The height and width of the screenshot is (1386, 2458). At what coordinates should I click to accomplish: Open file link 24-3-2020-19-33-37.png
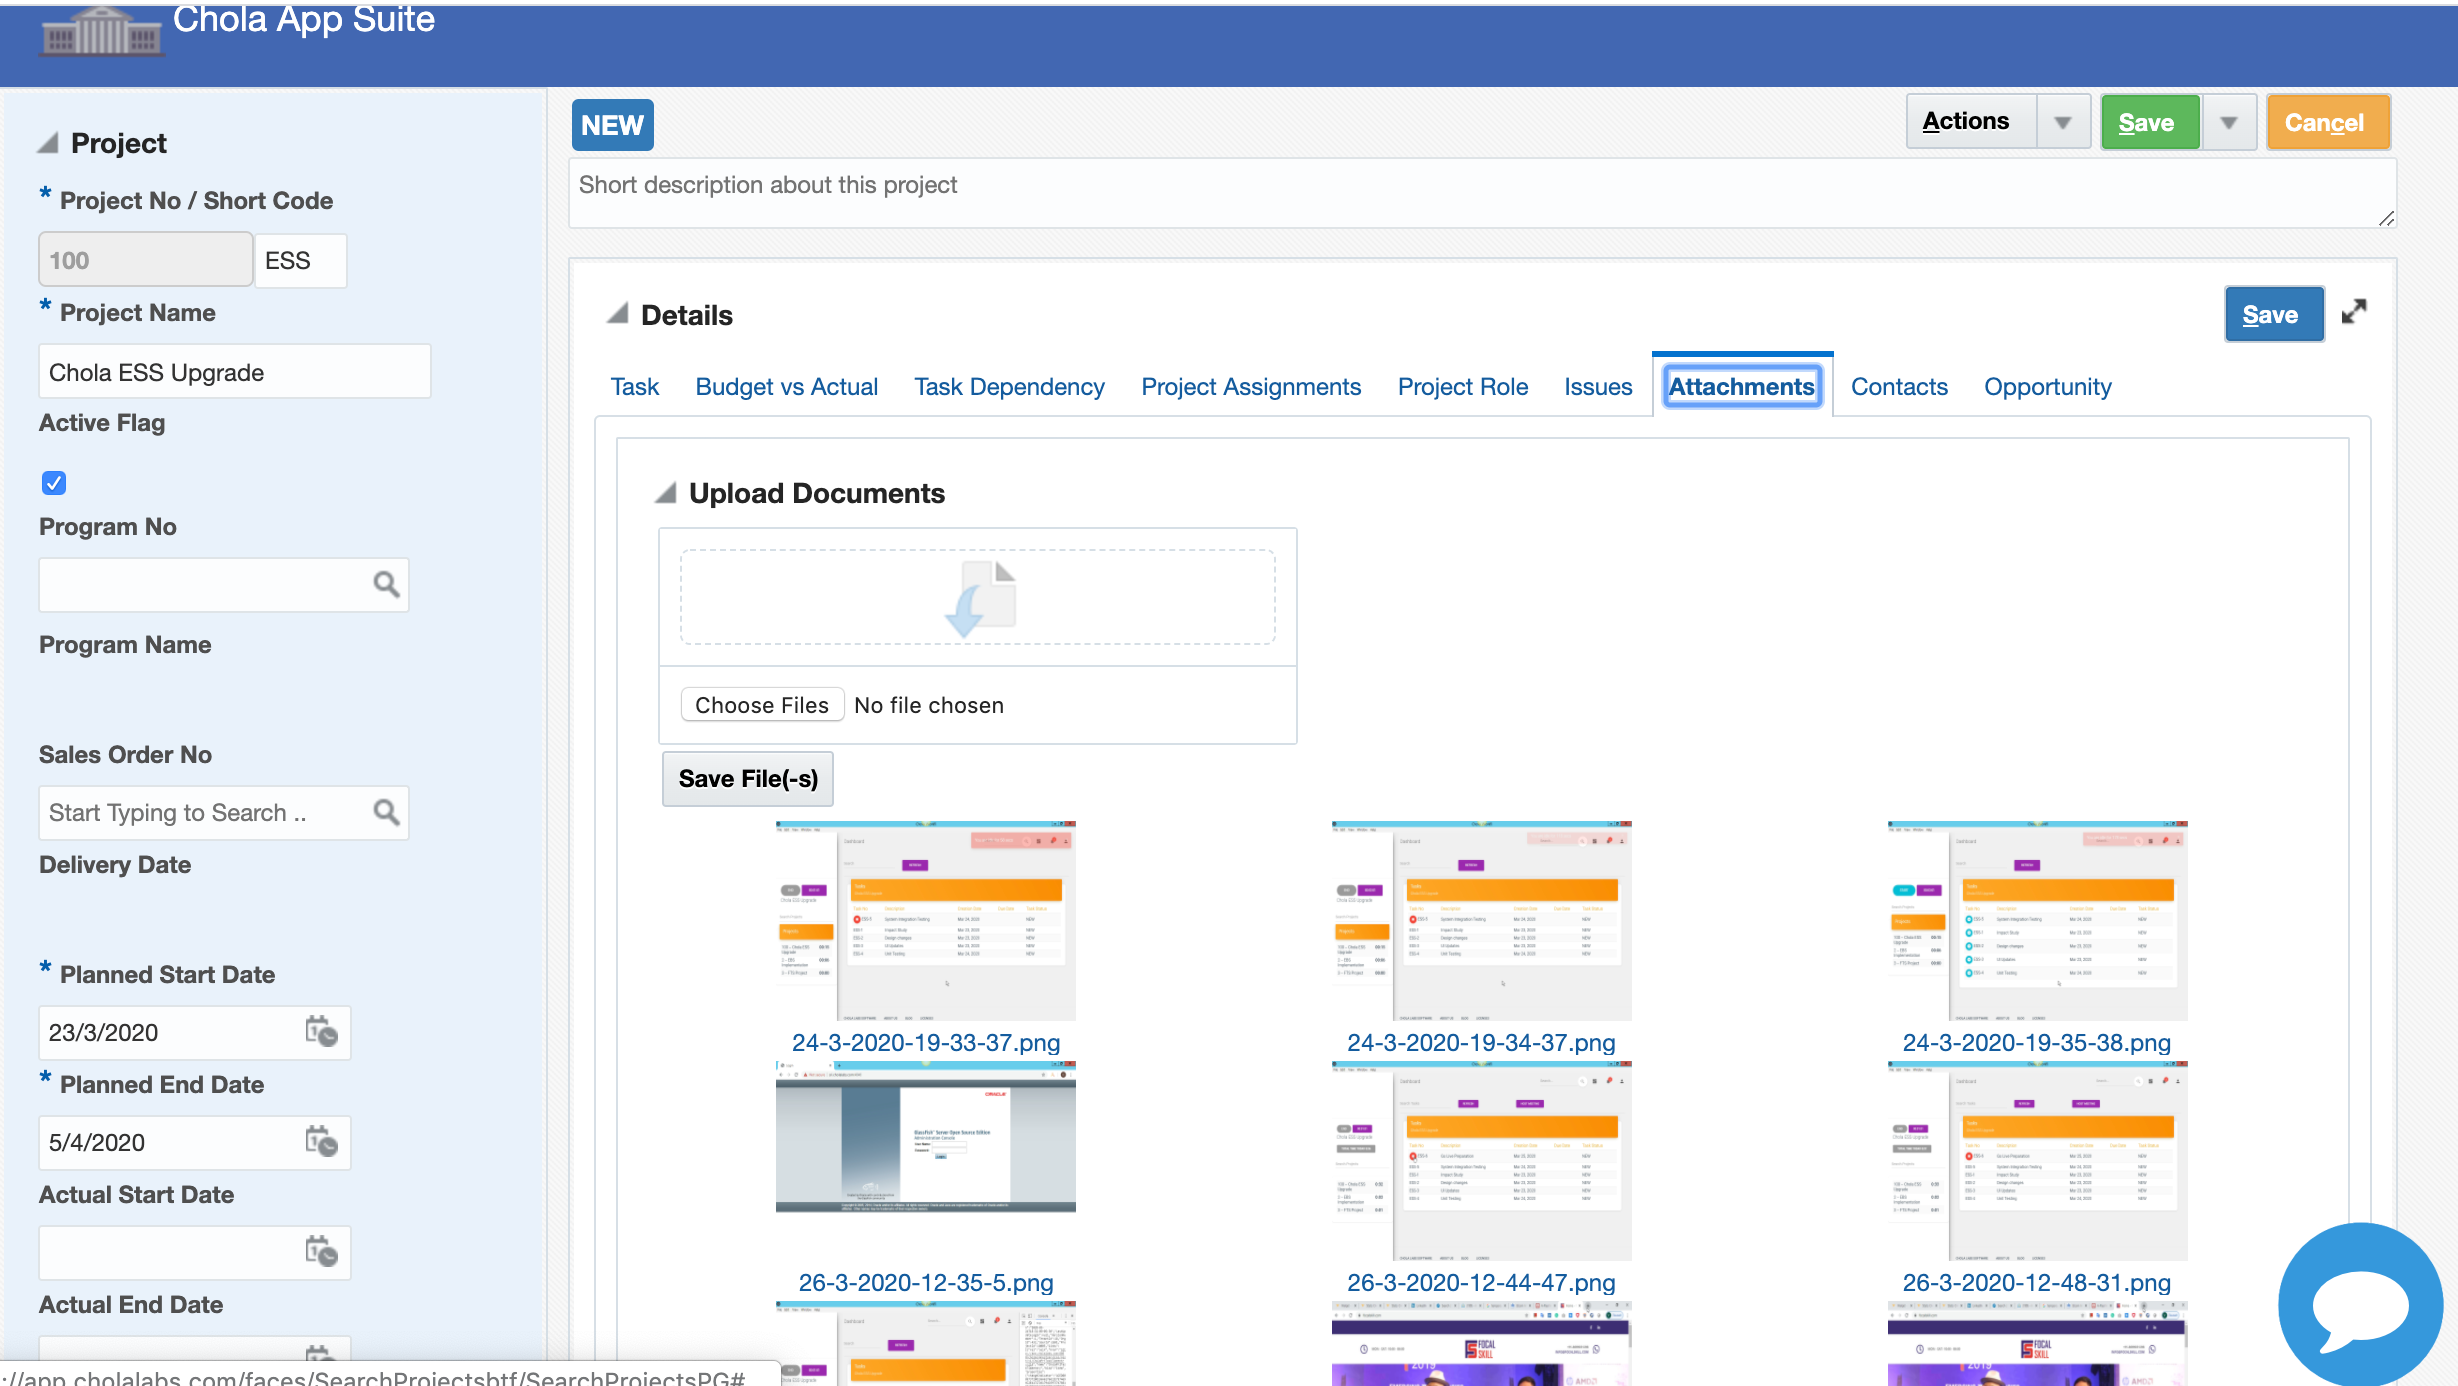click(926, 1043)
